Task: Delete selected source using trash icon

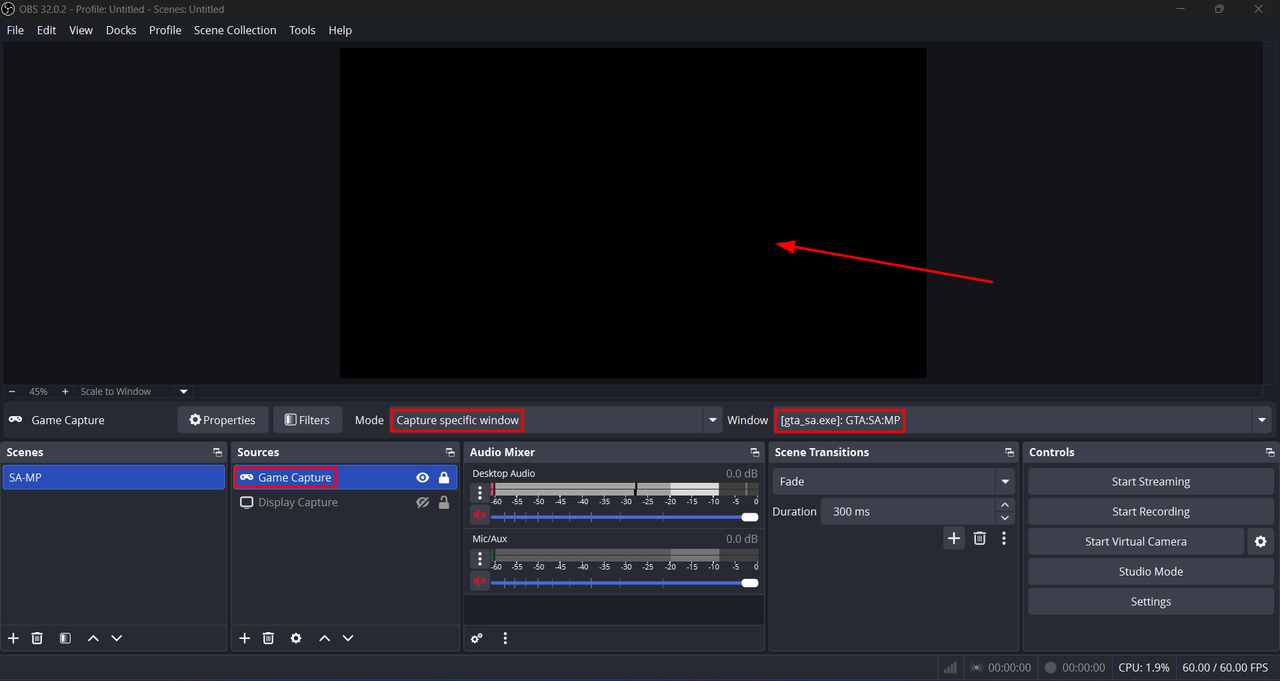Action: click(x=268, y=638)
